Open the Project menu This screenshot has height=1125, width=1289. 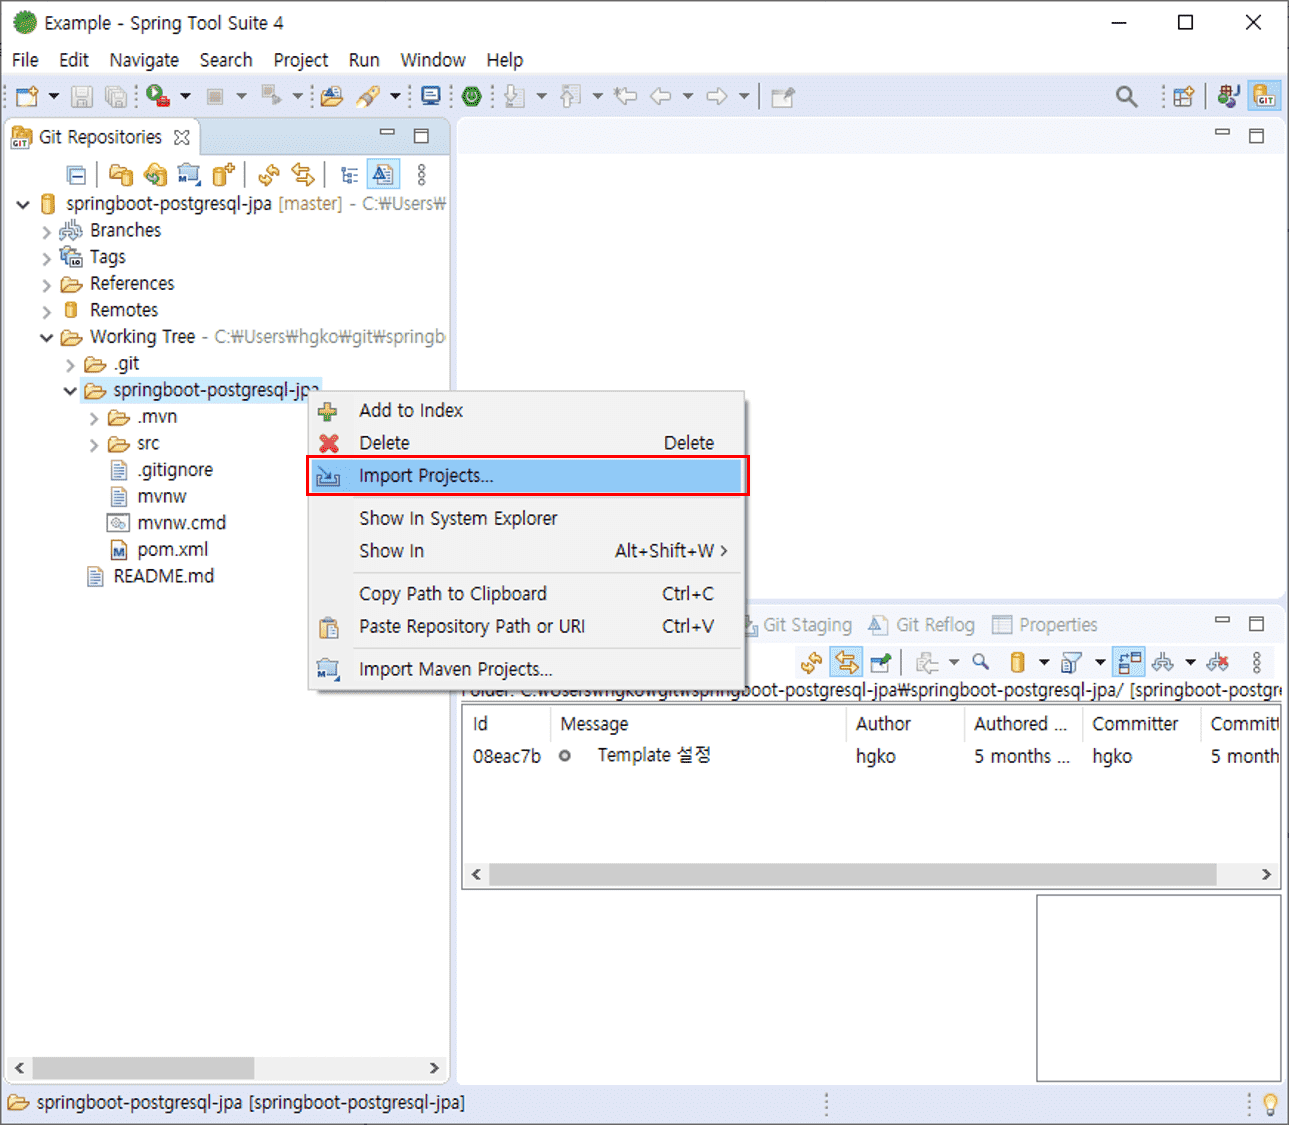(301, 60)
